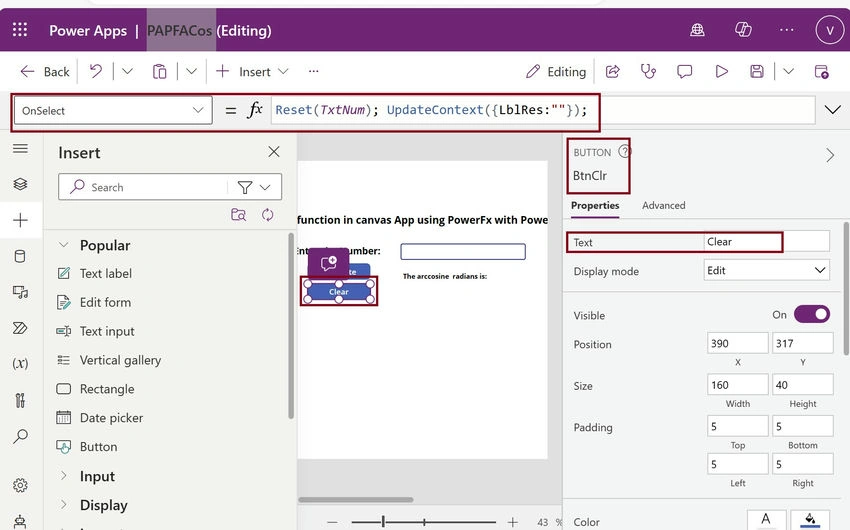
Task: Expand the Display section
Action: [x=63, y=505]
